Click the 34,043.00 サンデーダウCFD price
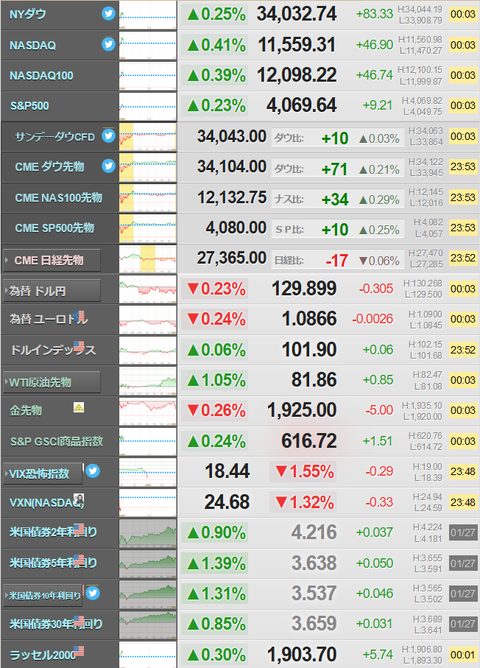The height and width of the screenshot is (668, 480). click(x=232, y=136)
